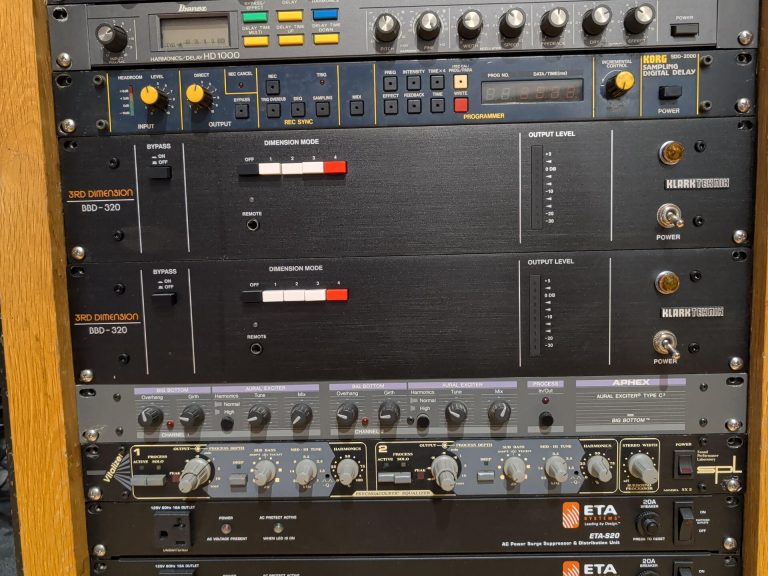Viewport: 768px width, 576px height.
Task: Push the blue Harmonics button on Ibanez HD1000
Action: coord(325,15)
